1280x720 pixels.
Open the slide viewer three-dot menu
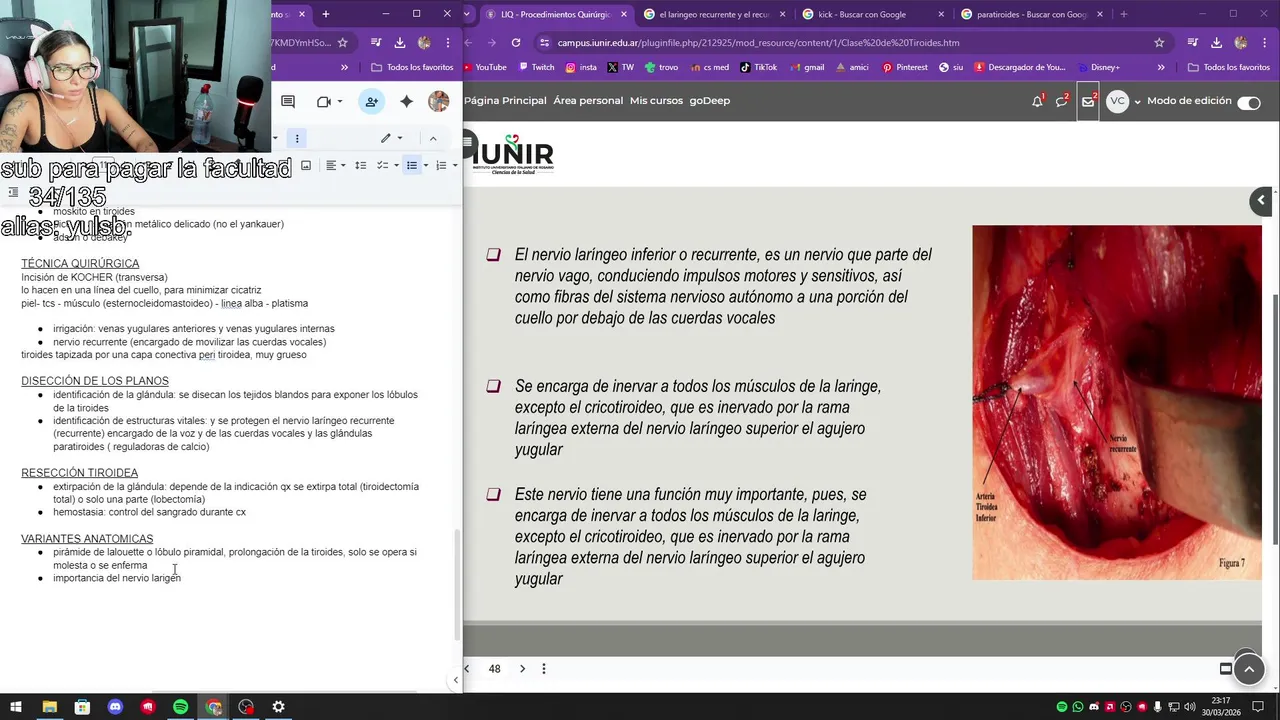point(544,669)
